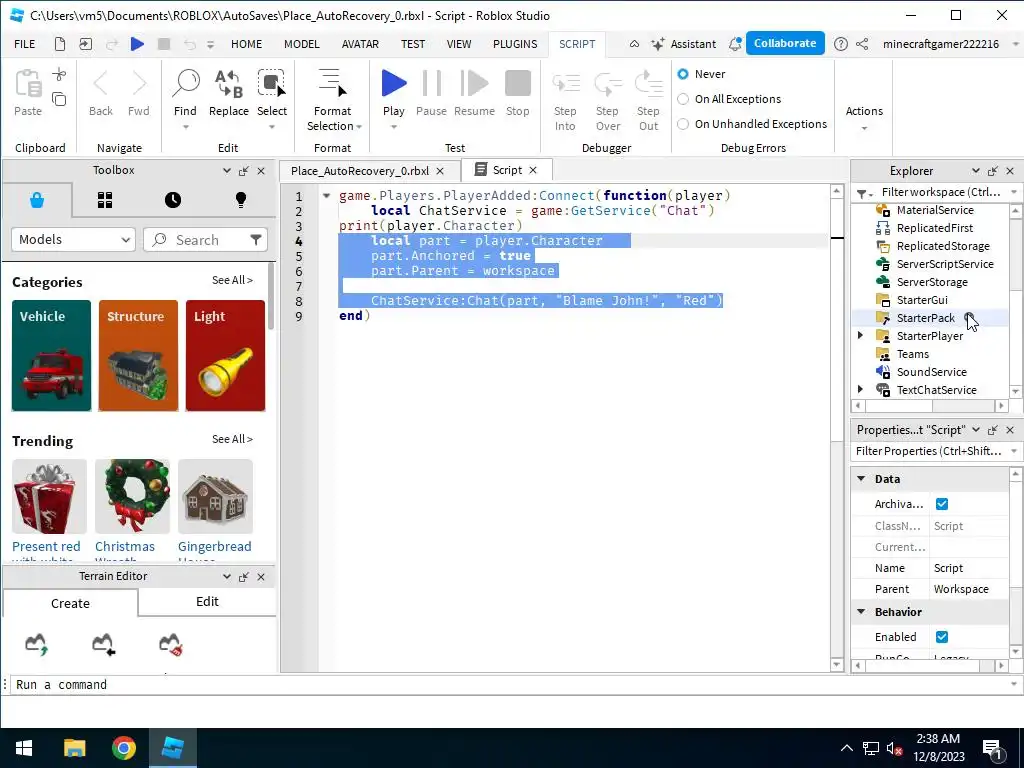Click the Step Out debugger icon
1024x768 pixels.
648,84
